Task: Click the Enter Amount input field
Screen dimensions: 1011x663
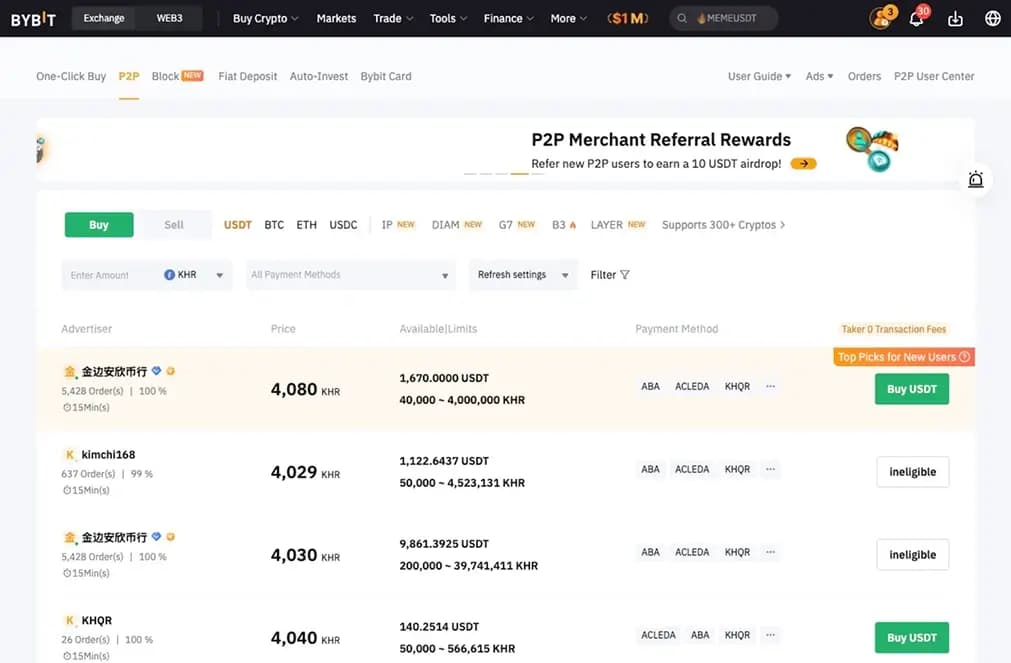Action: point(110,275)
